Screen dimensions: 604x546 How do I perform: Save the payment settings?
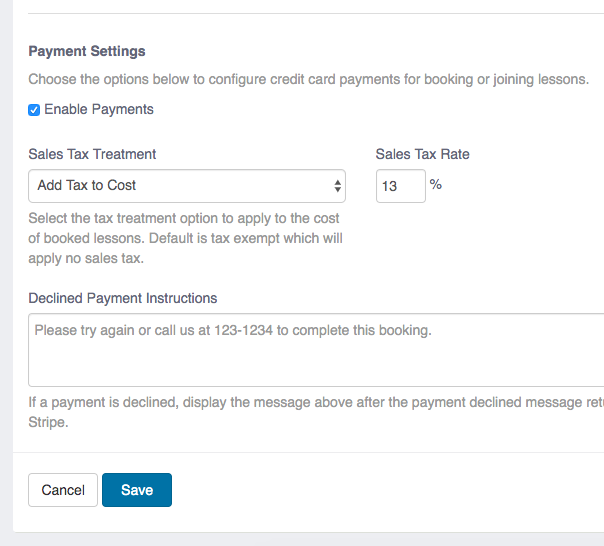click(137, 490)
